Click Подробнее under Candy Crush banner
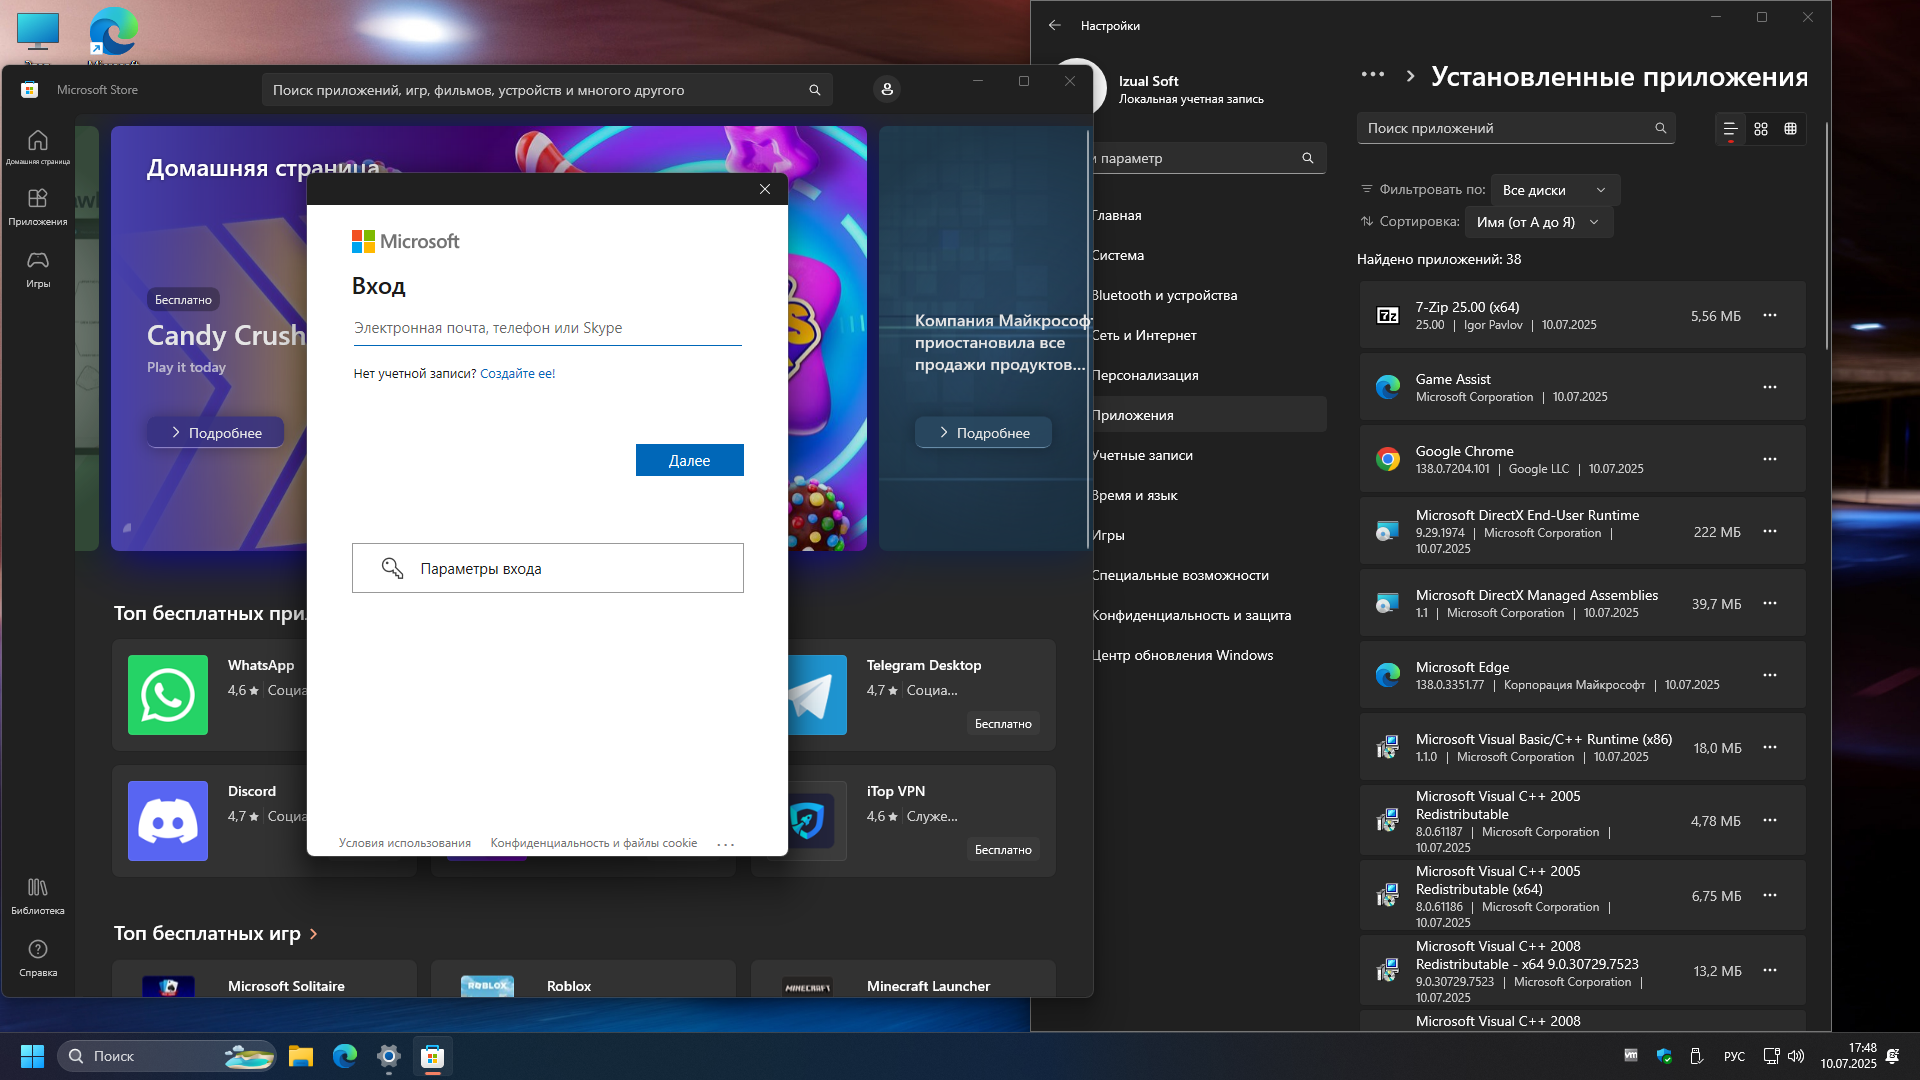The image size is (1920, 1080). [216, 433]
